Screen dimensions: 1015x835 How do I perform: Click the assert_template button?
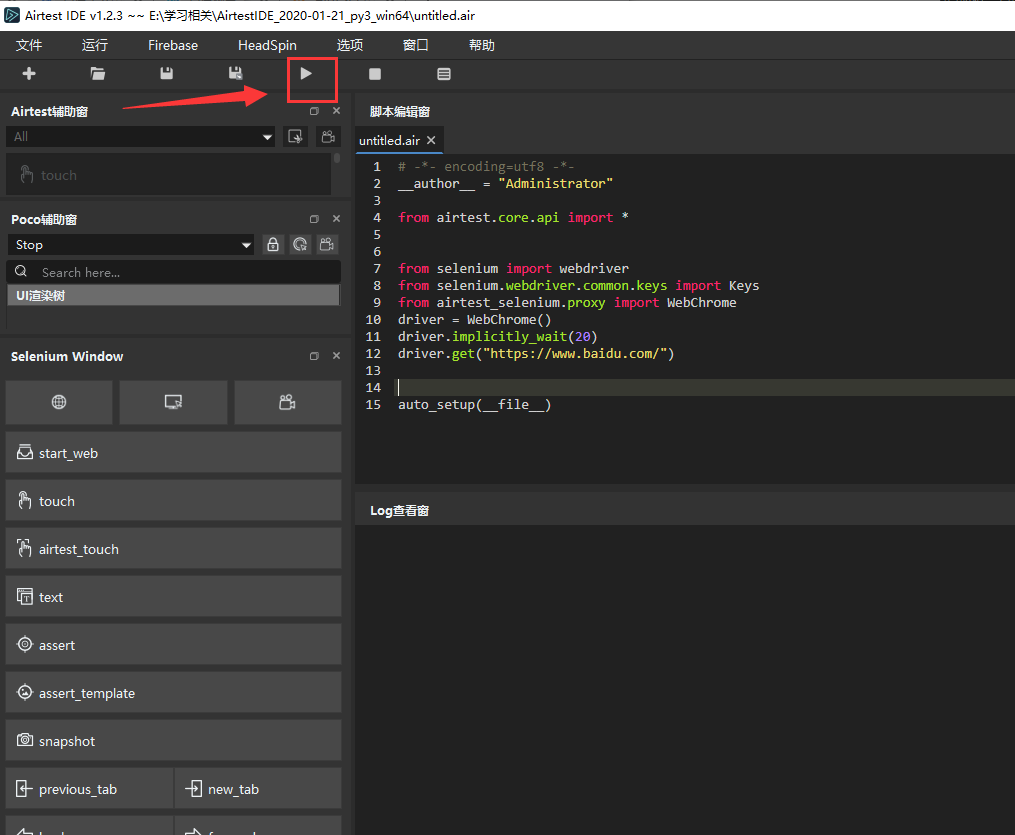(173, 693)
